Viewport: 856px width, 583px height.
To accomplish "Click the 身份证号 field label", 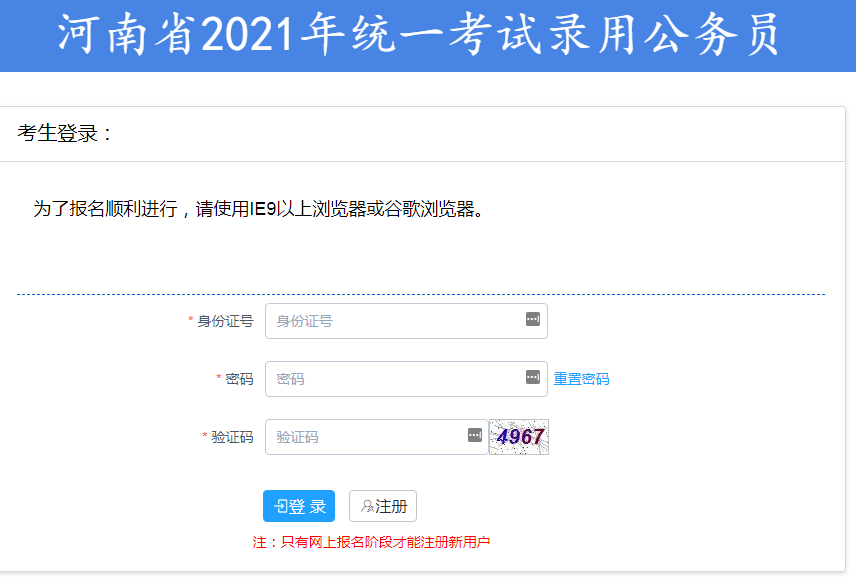I will 225,321.
